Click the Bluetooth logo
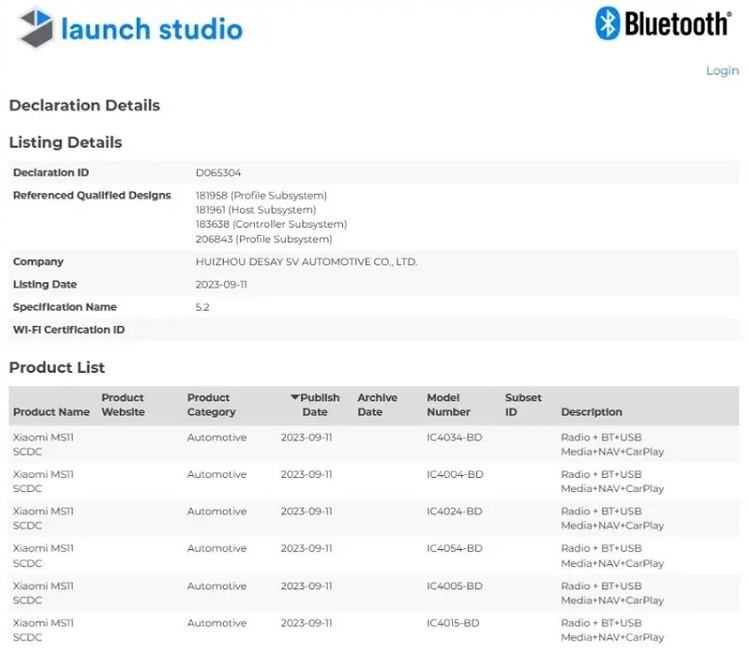Screen dimensions: 750x653 (663, 23)
